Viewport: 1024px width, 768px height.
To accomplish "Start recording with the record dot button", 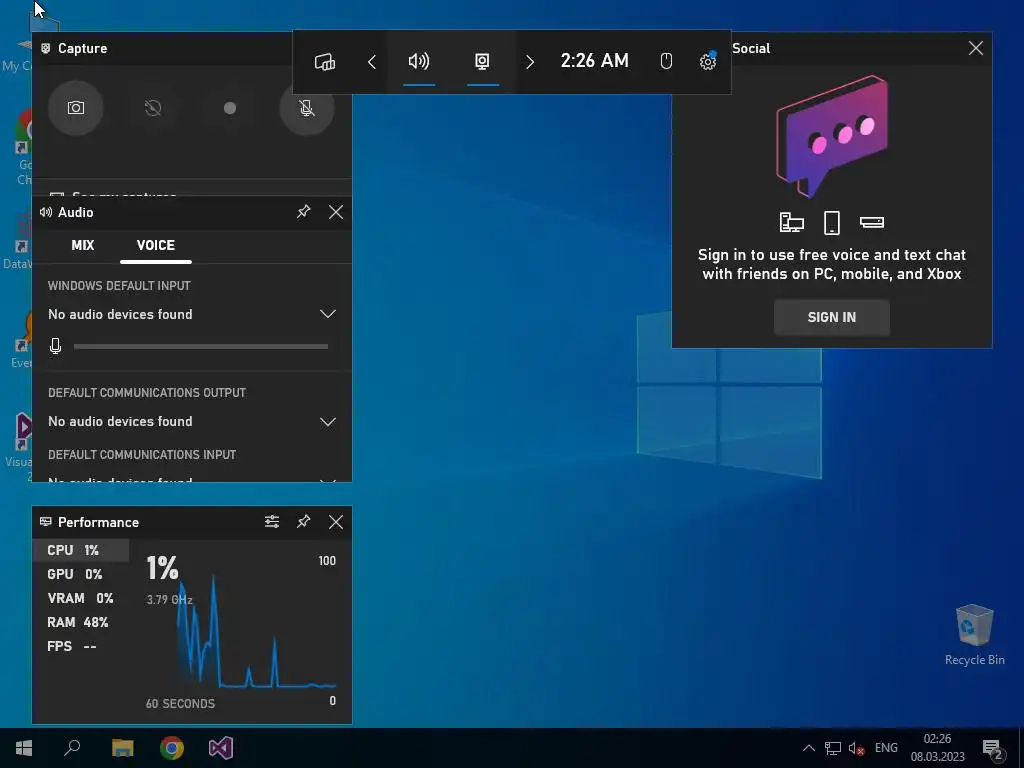I will [x=230, y=108].
